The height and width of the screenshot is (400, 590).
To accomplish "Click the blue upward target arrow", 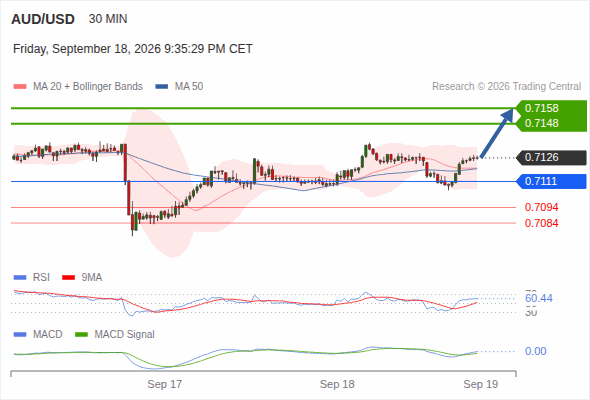I will click(x=497, y=132).
